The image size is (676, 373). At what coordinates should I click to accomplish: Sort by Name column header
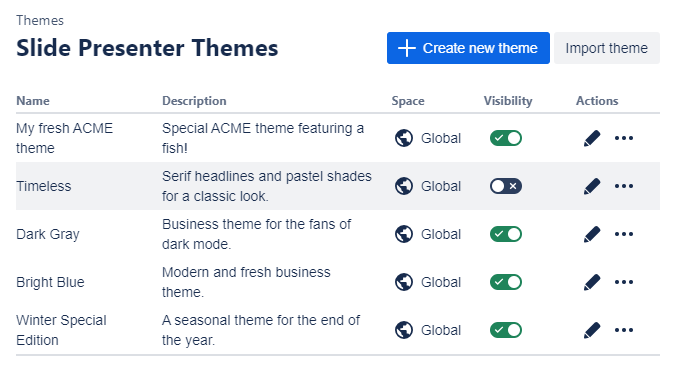(33, 101)
